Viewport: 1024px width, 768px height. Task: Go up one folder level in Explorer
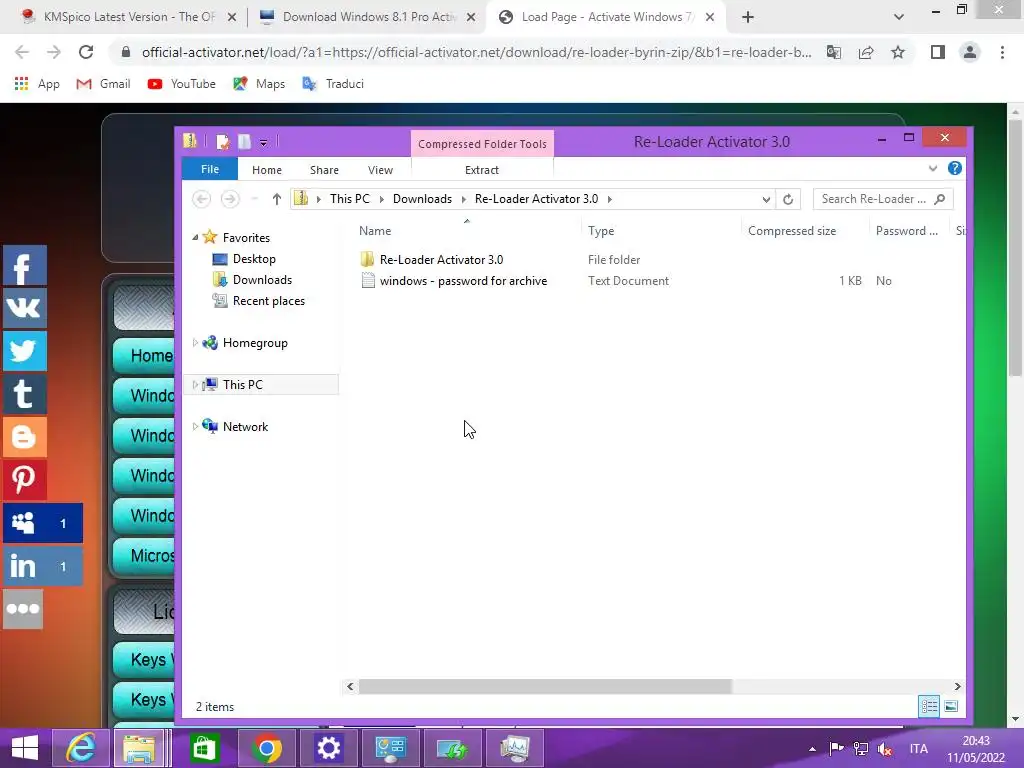click(276, 199)
